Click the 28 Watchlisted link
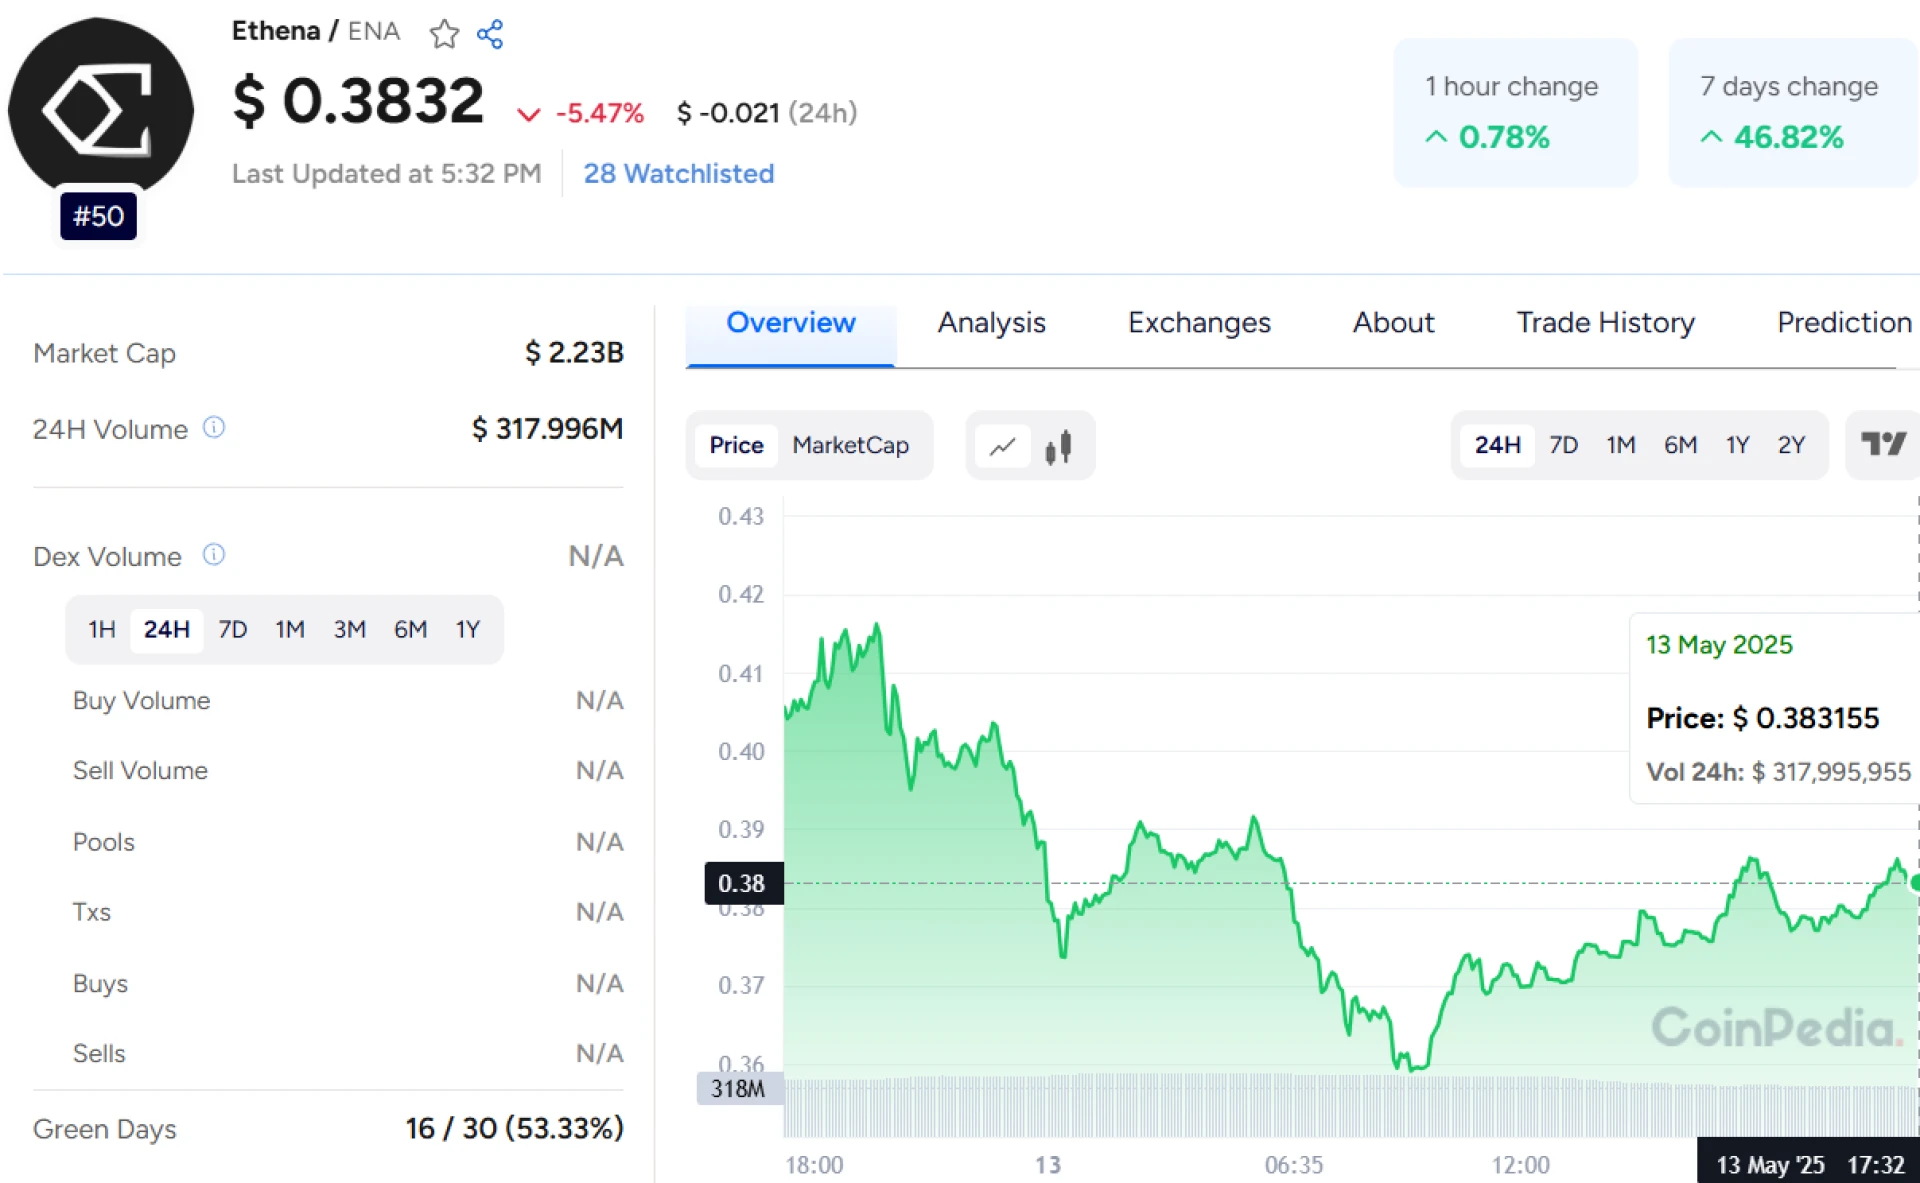This screenshot has width=1920, height=1183. coord(678,174)
